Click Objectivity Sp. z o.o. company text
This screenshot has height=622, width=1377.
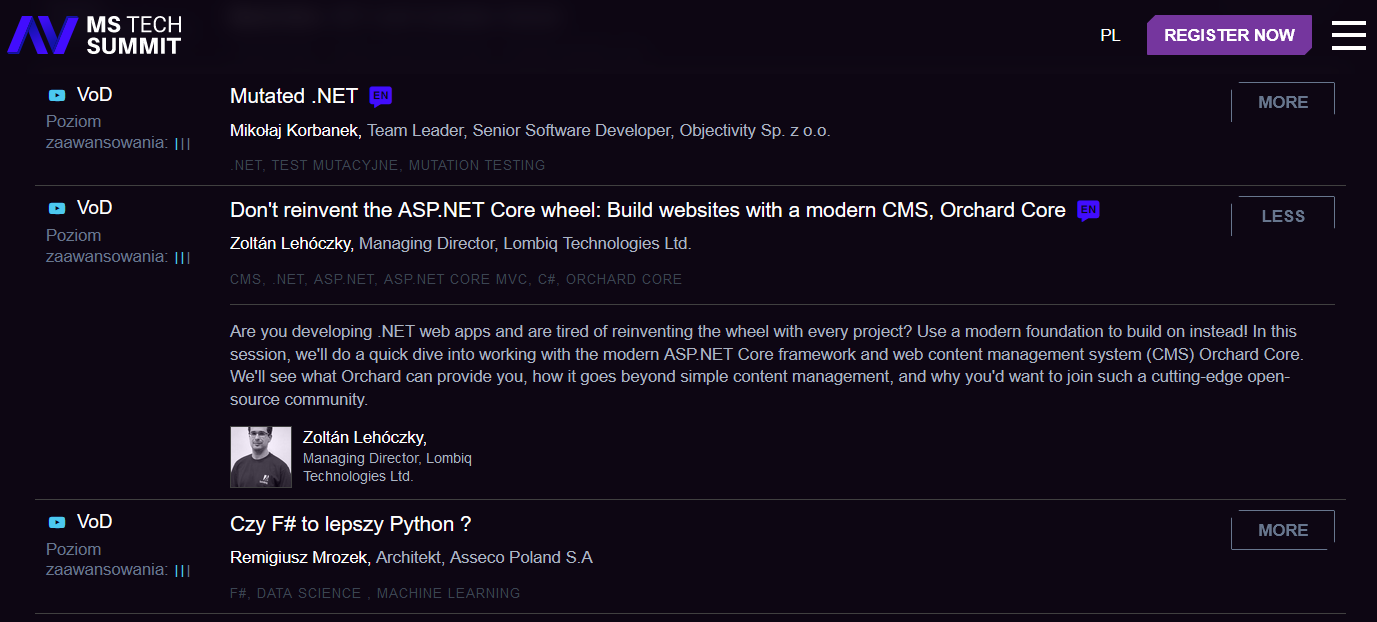755,130
